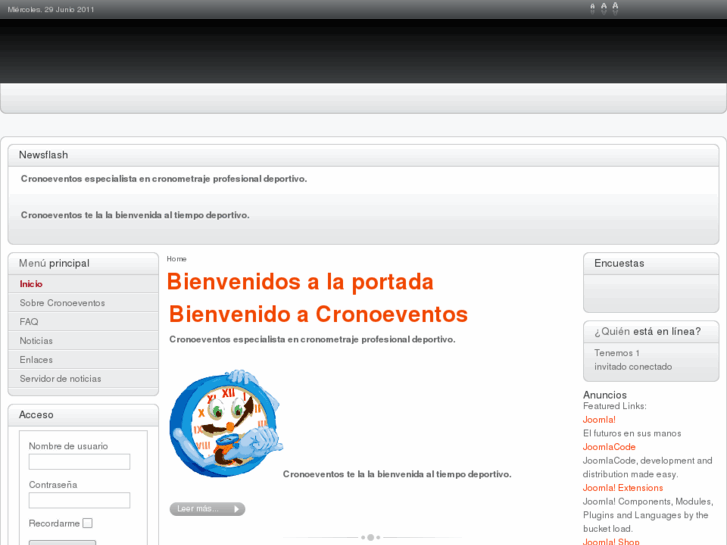Select first Newsflash line about cronometraje profesional
Image resolution: width=727 pixels, height=545 pixels.
pyautogui.click(x=164, y=179)
